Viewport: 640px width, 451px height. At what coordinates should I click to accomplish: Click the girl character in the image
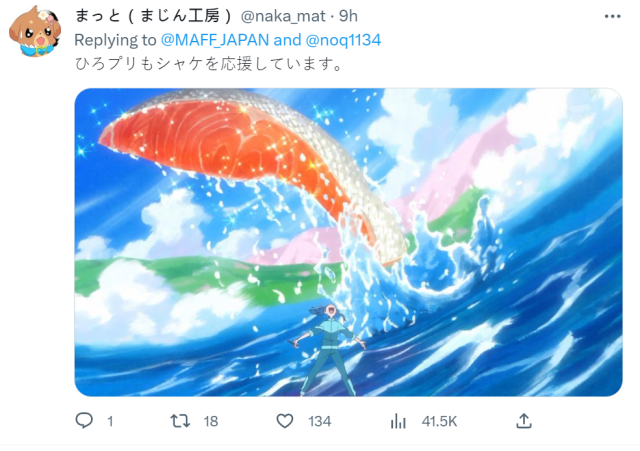pyautogui.click(x=329, y=350)
